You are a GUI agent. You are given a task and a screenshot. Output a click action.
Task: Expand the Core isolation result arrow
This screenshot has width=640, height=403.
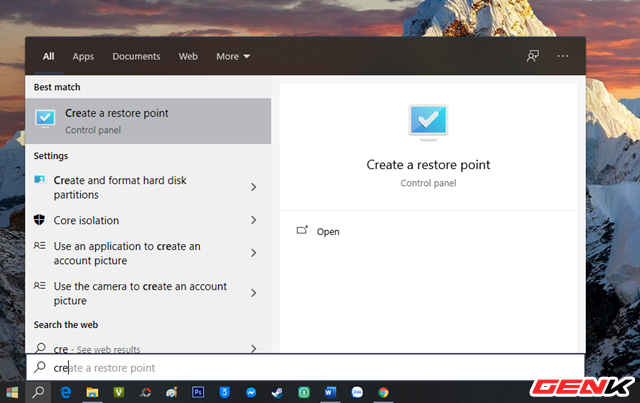[253, 220]
